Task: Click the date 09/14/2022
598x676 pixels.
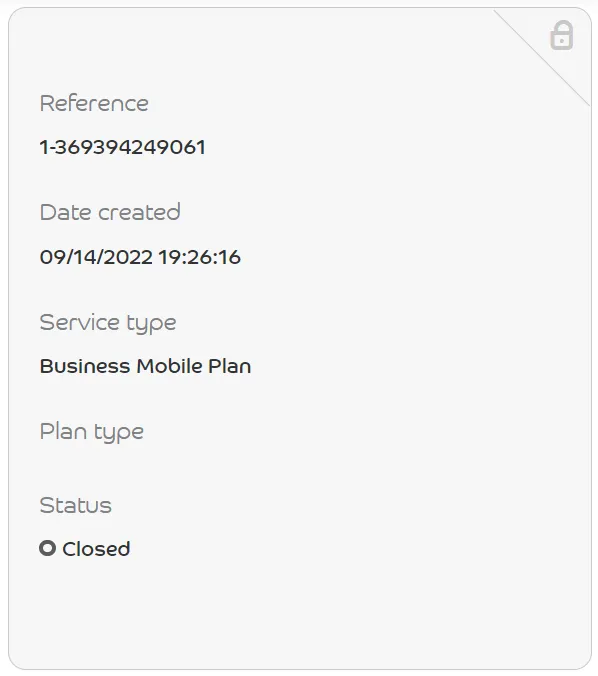Action: [x=96, y=257]
